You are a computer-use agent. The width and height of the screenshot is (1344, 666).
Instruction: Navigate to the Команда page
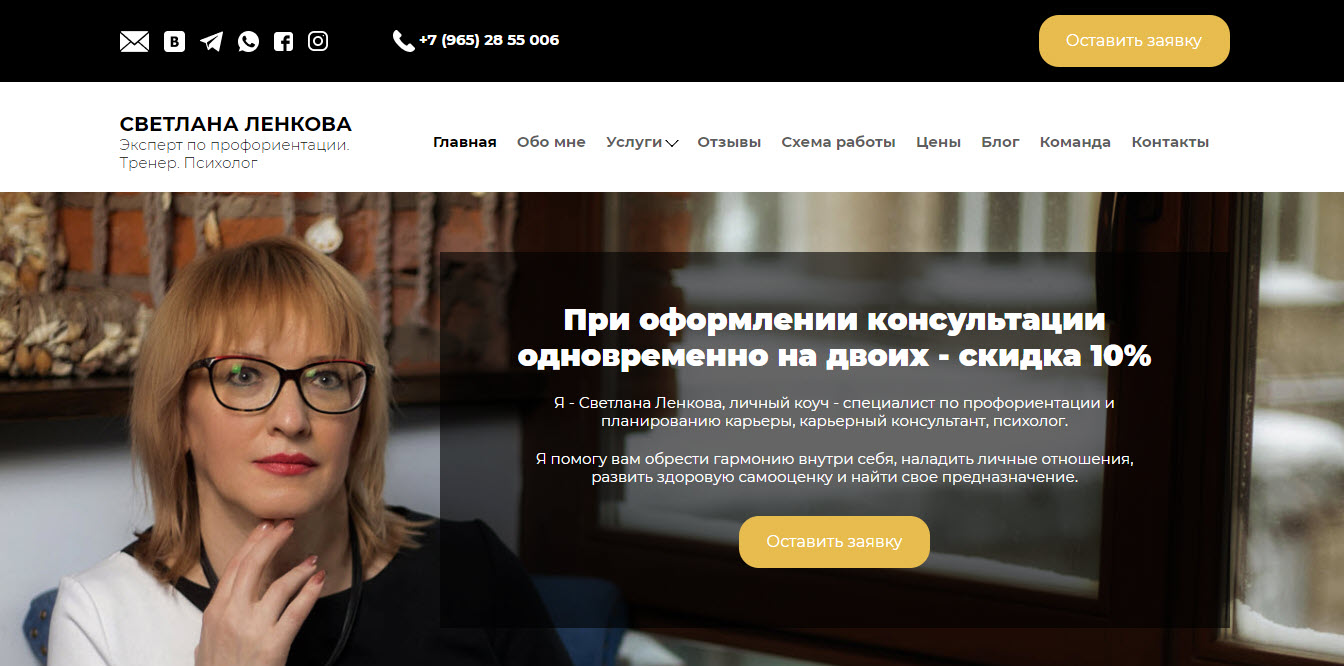[x=1075, y=142]
